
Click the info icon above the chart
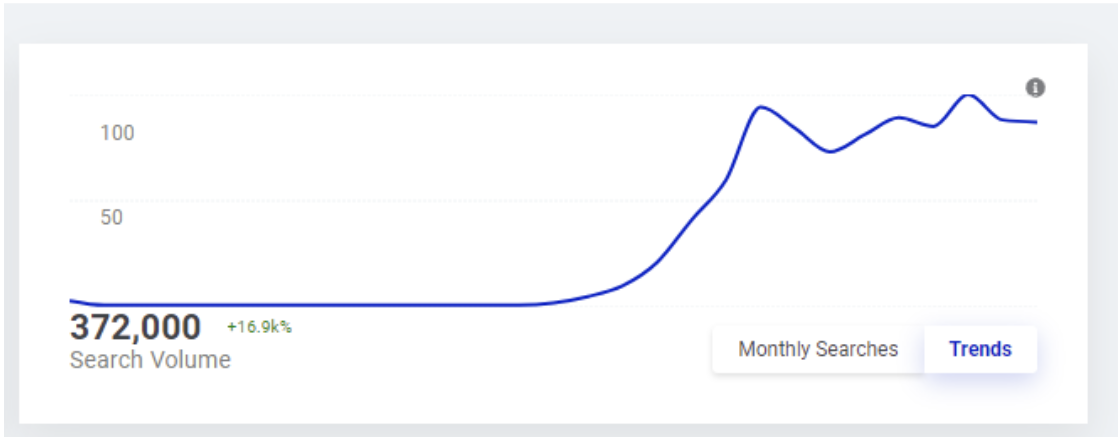[x=1036, y=88]
